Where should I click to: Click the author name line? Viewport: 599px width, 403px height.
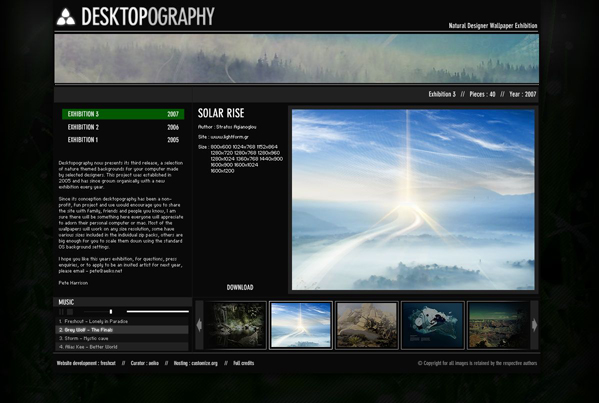[x=227, y=127]
